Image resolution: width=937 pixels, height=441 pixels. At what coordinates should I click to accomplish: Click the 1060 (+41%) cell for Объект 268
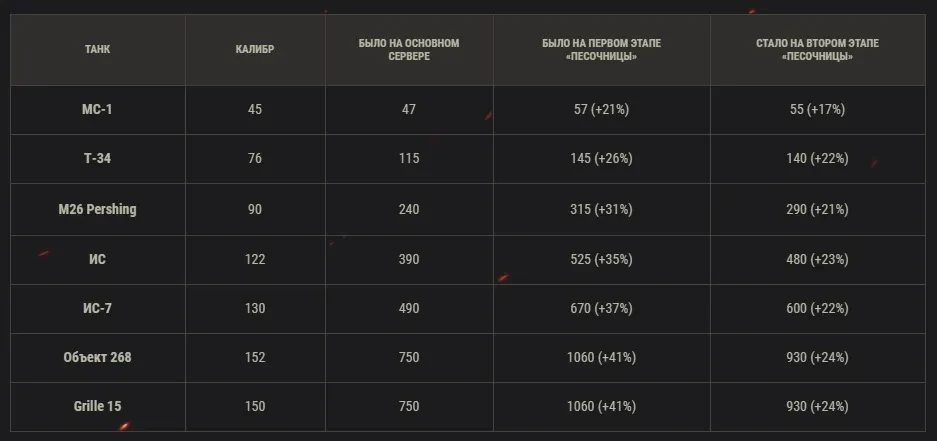(x=601, y=357)
